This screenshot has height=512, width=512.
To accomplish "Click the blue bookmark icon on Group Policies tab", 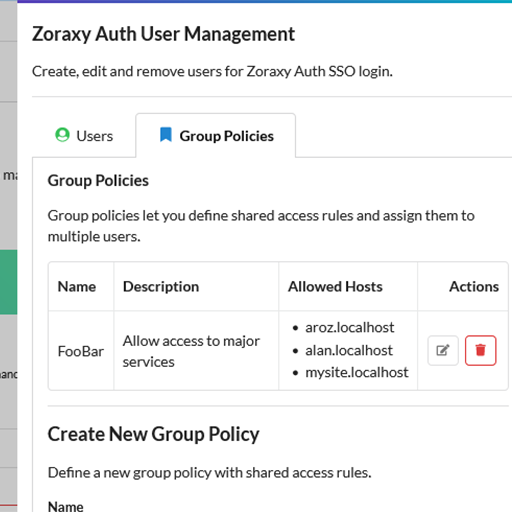I will (166, 135).
